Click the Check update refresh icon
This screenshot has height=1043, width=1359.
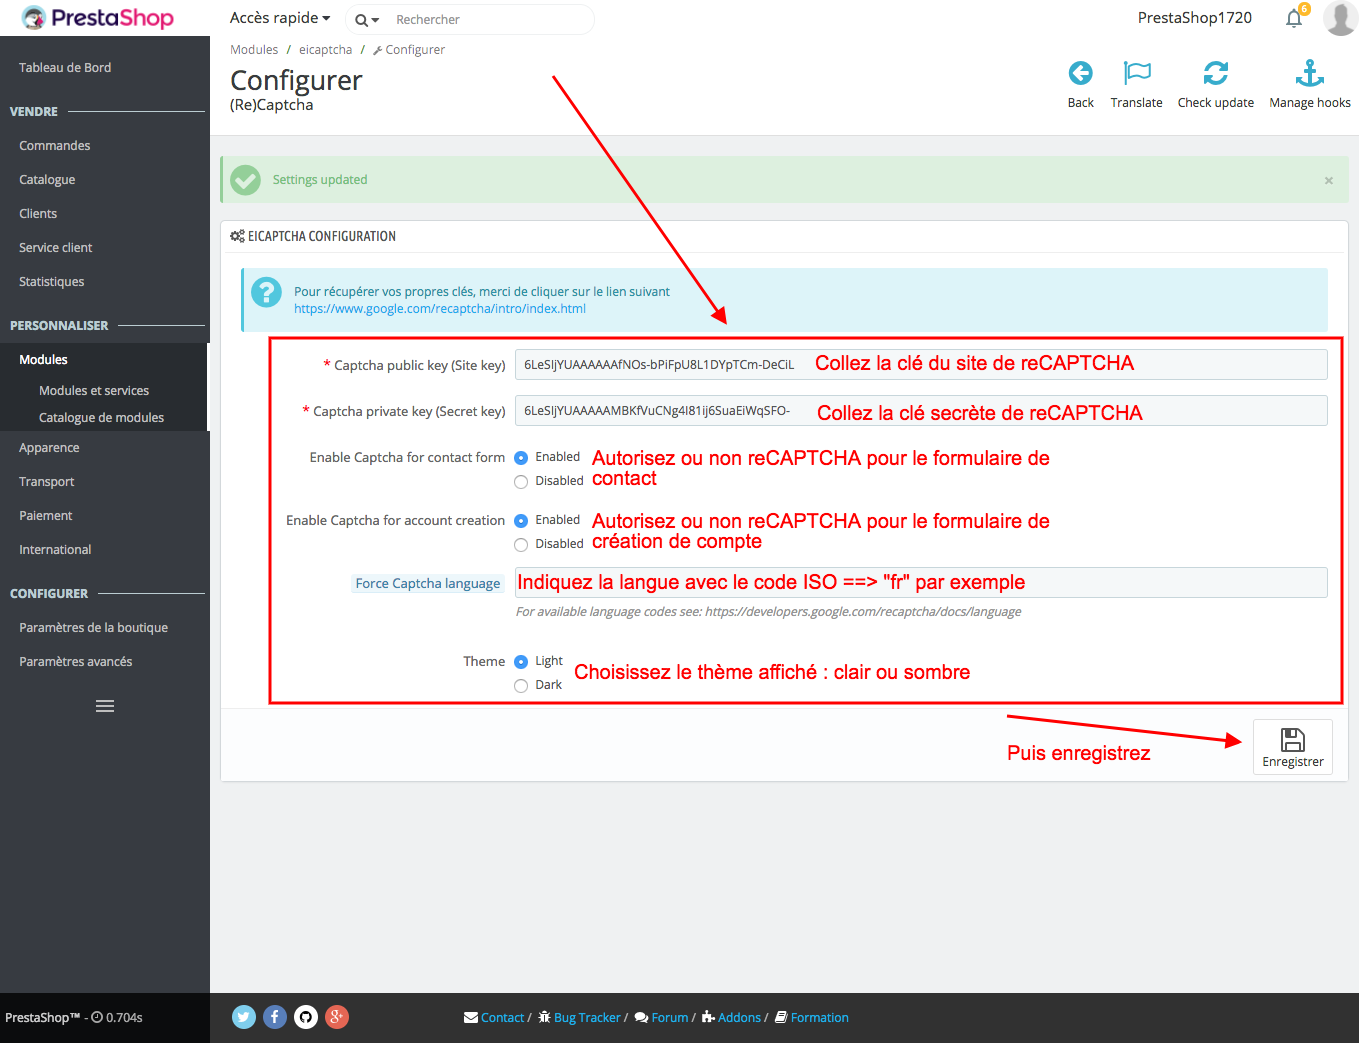[x=1215, y=73]
